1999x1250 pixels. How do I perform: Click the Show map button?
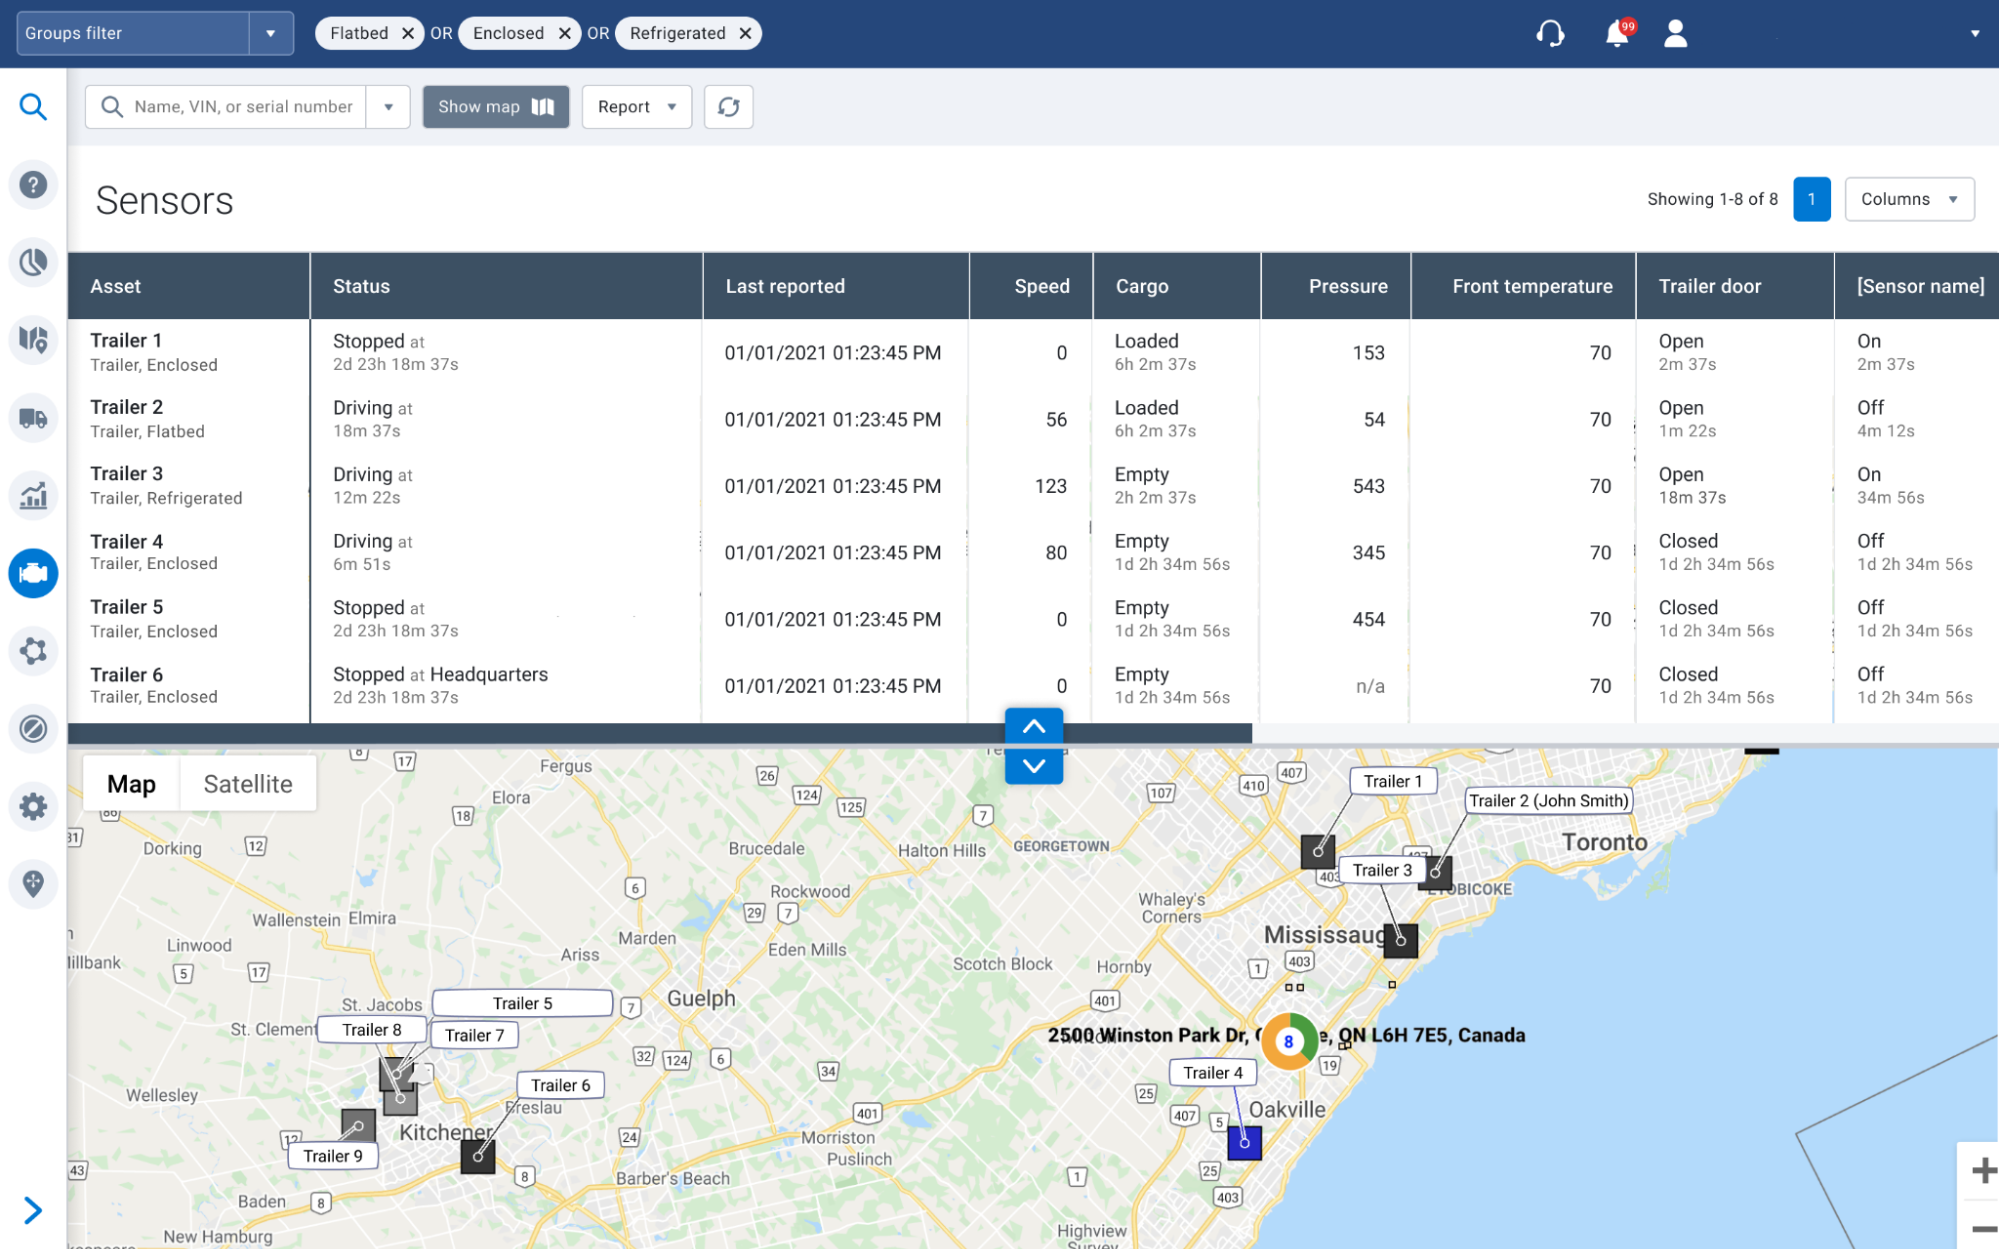tap(495, 106)
